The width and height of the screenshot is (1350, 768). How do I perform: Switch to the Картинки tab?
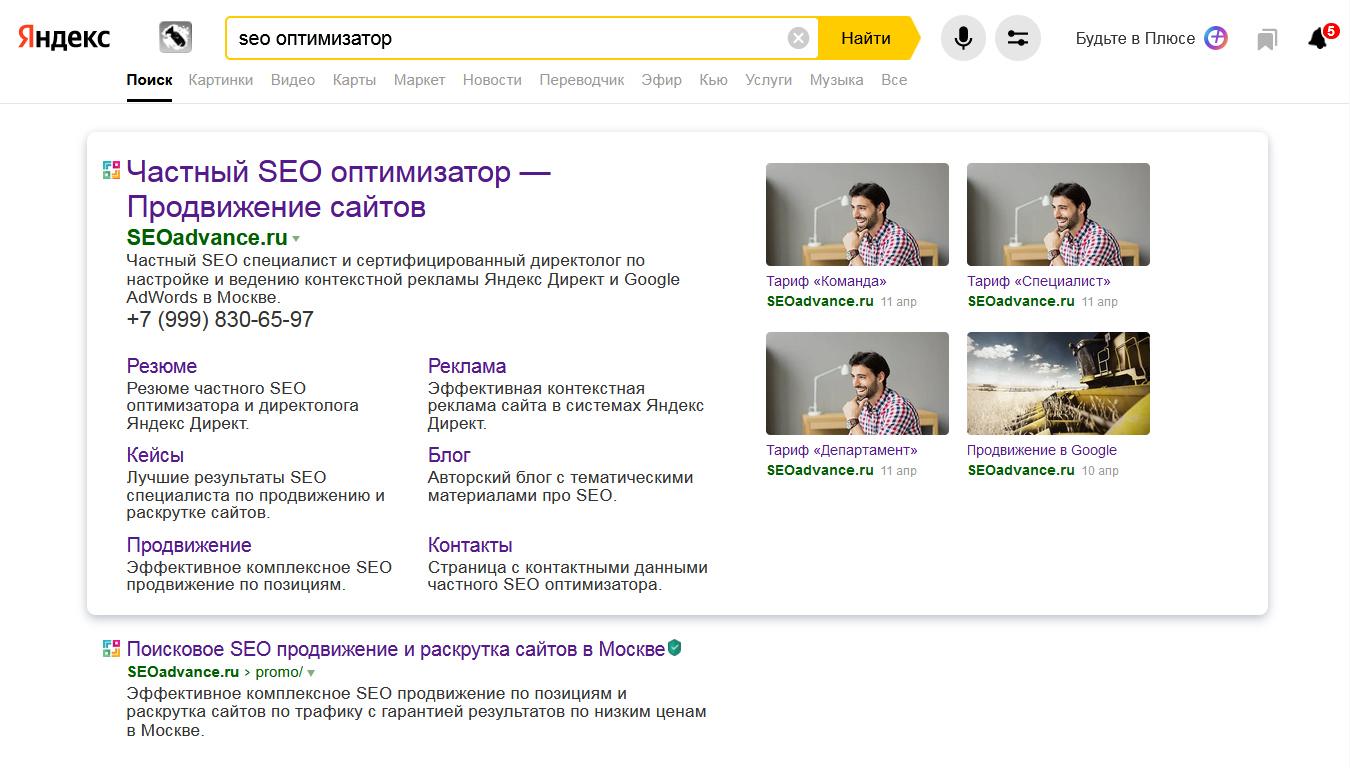point(221,80)
